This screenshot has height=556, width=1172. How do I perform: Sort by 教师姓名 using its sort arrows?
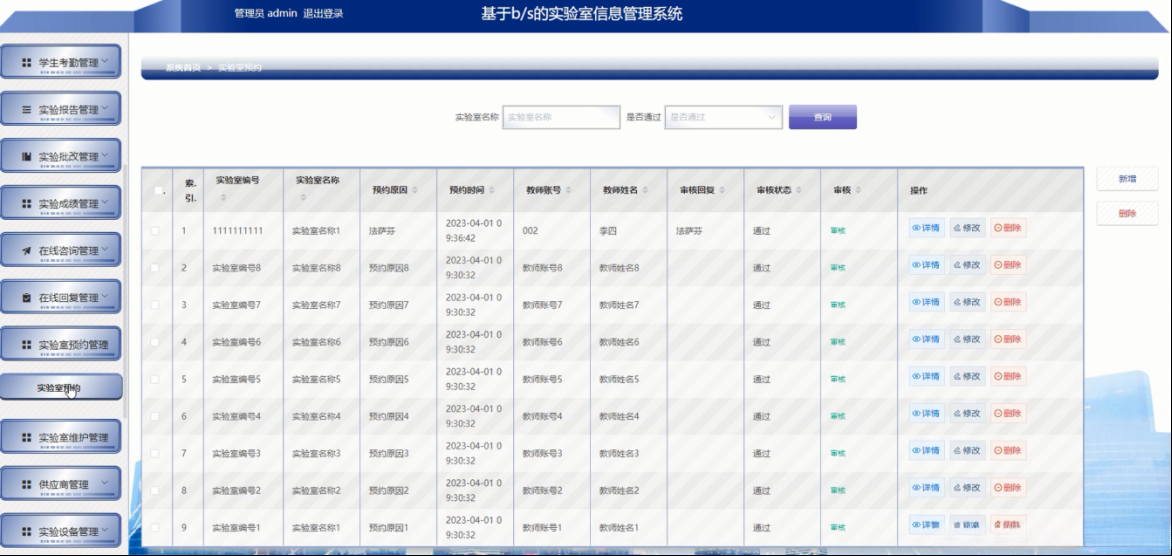(644, 191)
